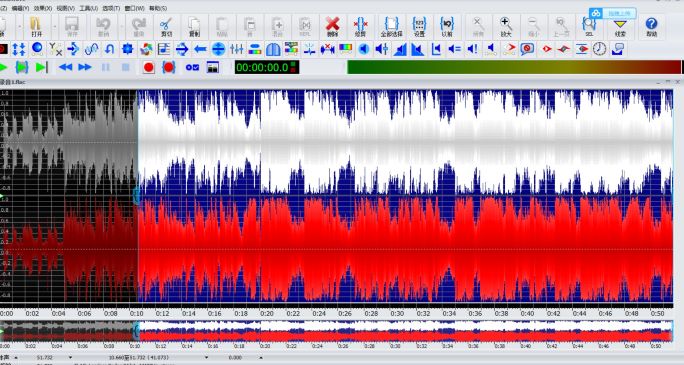Click the clock time effect icon
Image resolution: width=684 pixels, height=365 pixels.
tap(599, 49)
